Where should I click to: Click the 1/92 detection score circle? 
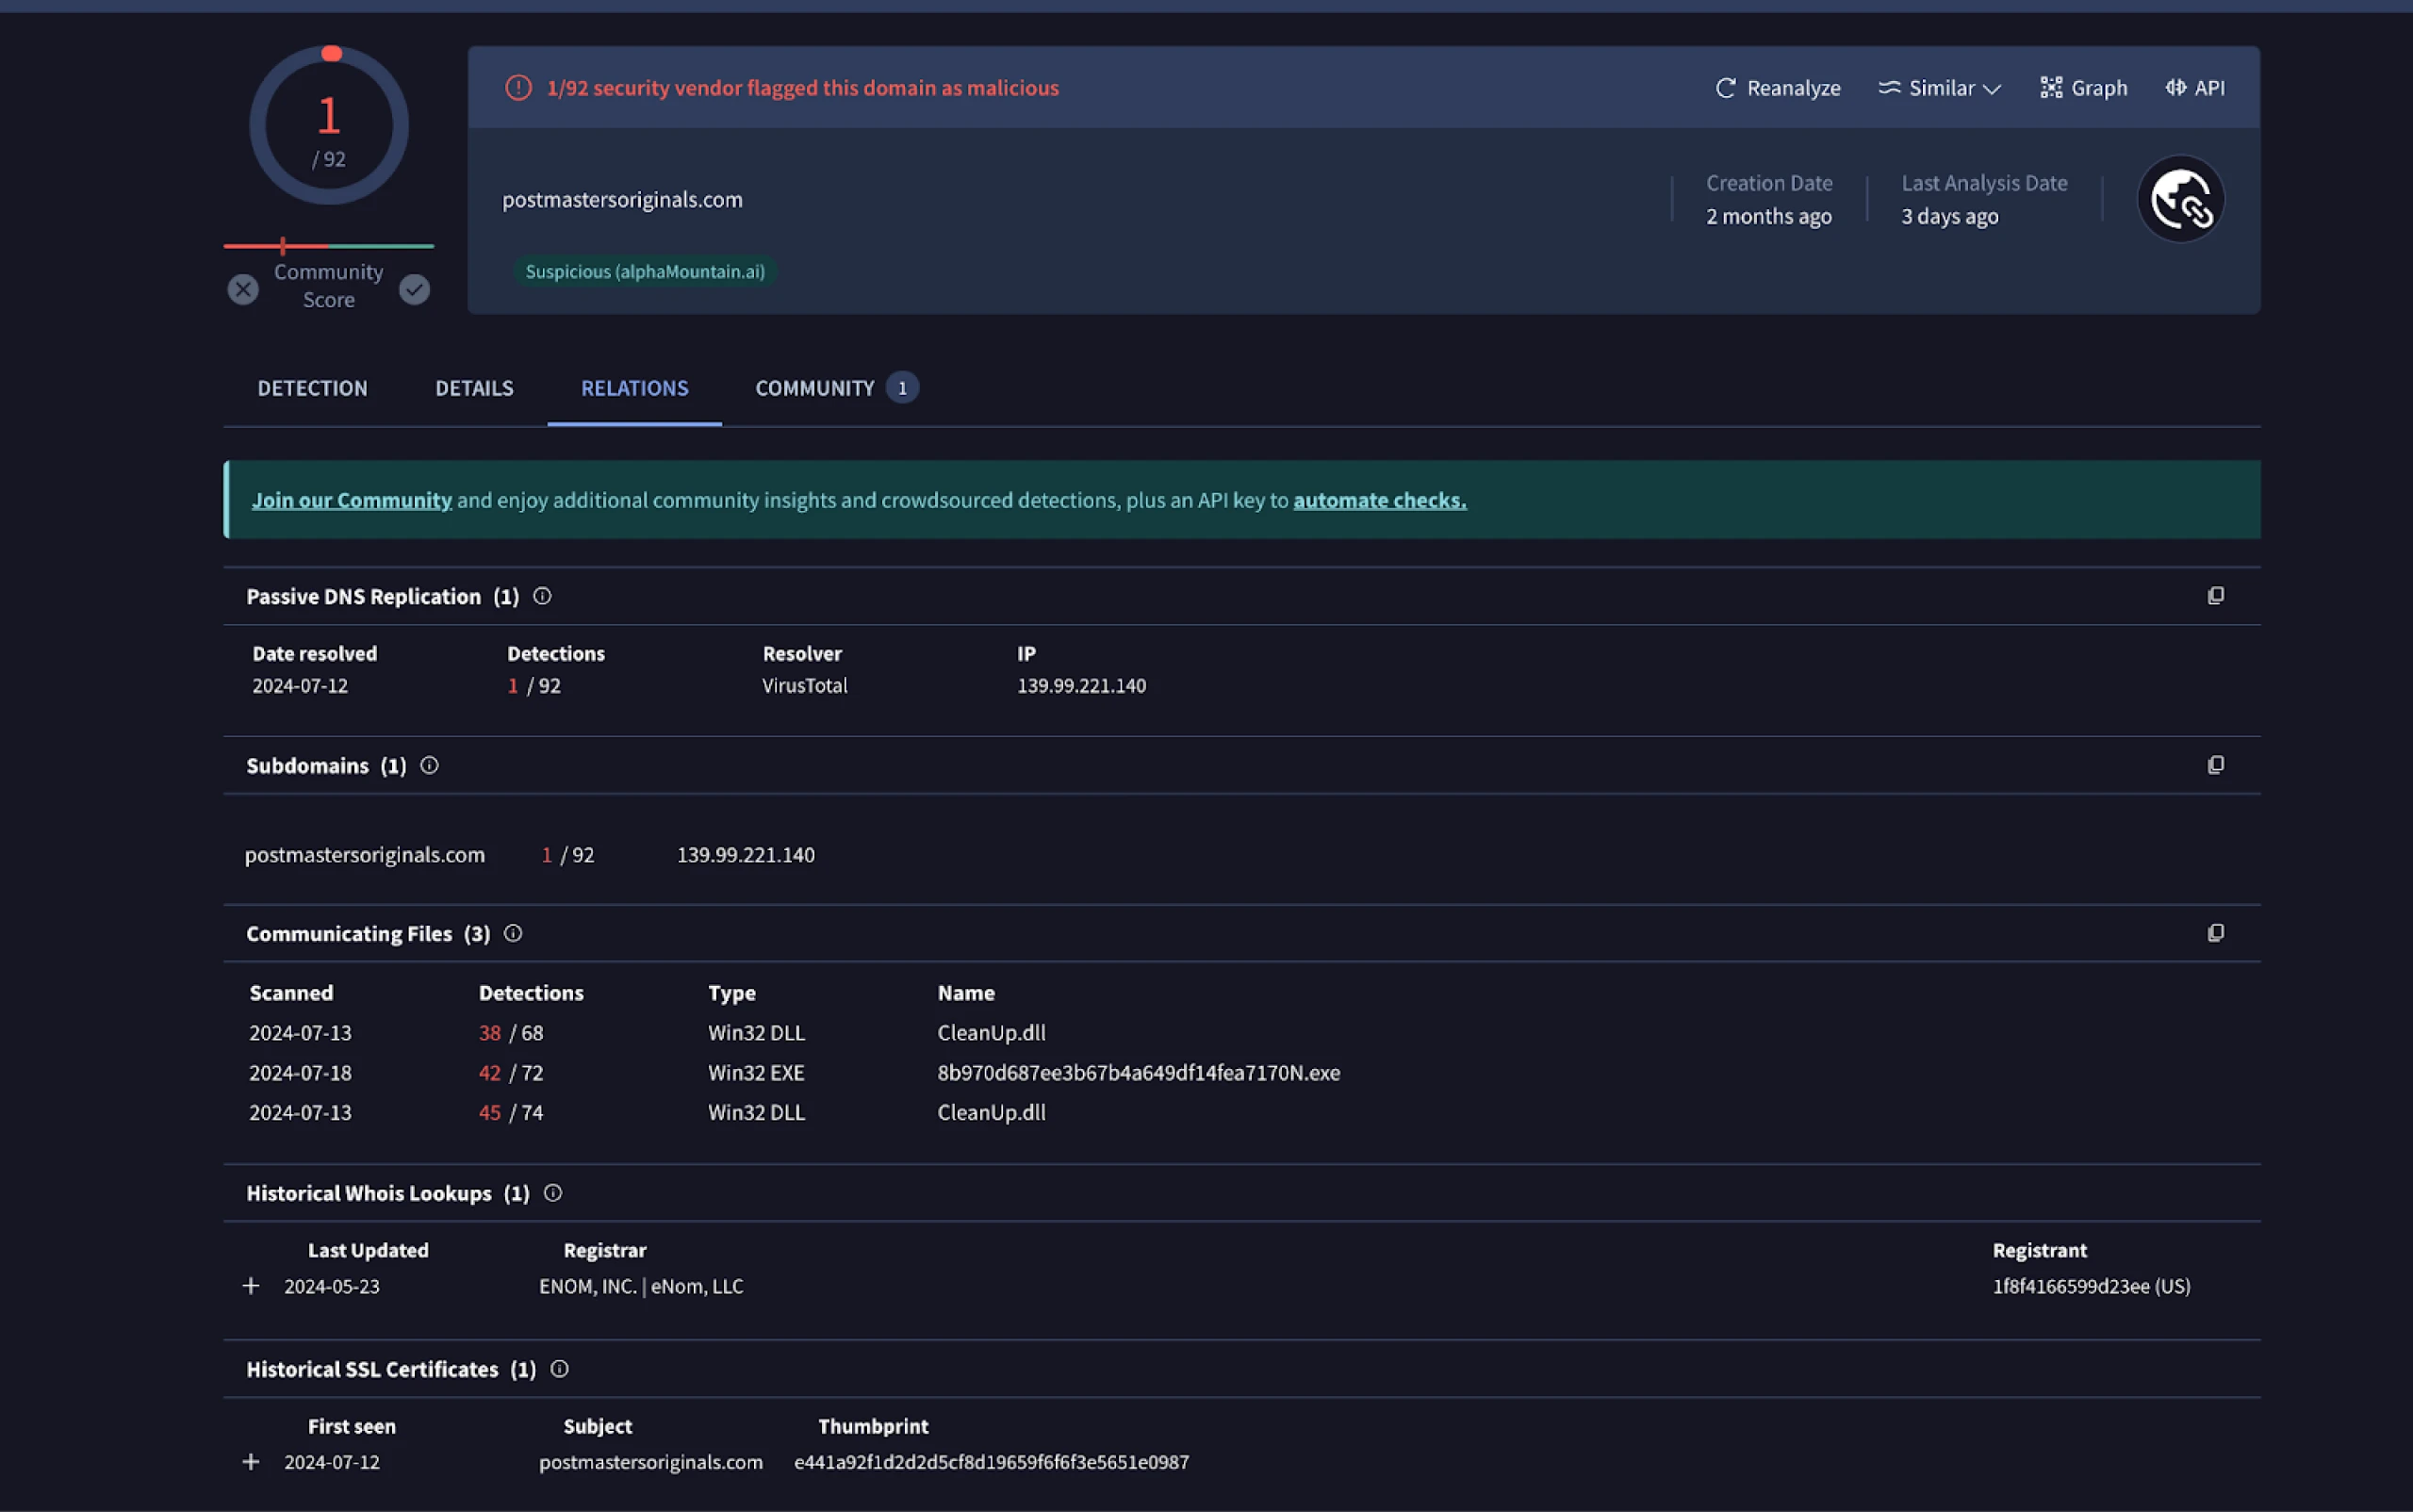[329, 125]
